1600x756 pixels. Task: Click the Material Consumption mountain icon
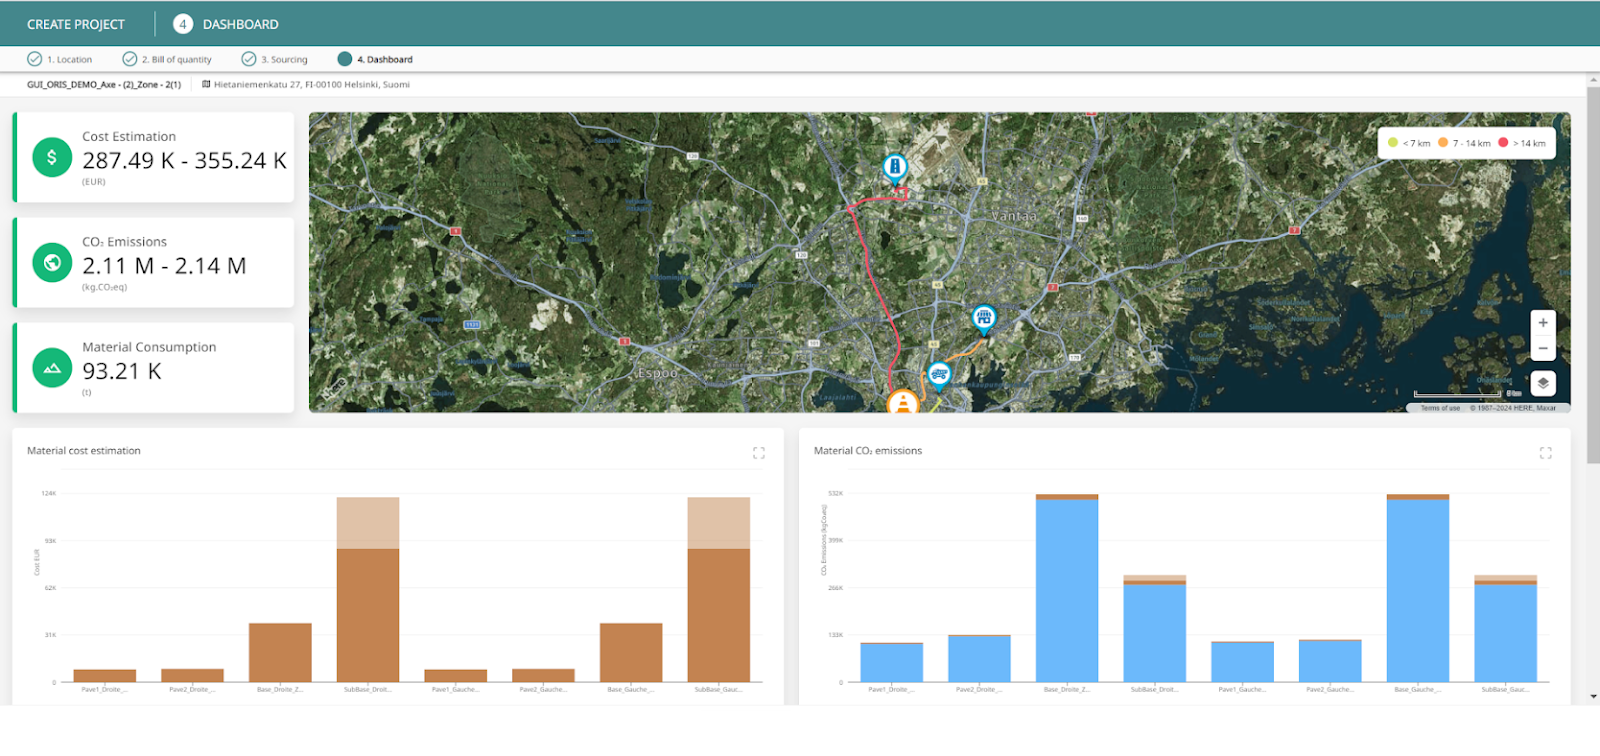52,368
